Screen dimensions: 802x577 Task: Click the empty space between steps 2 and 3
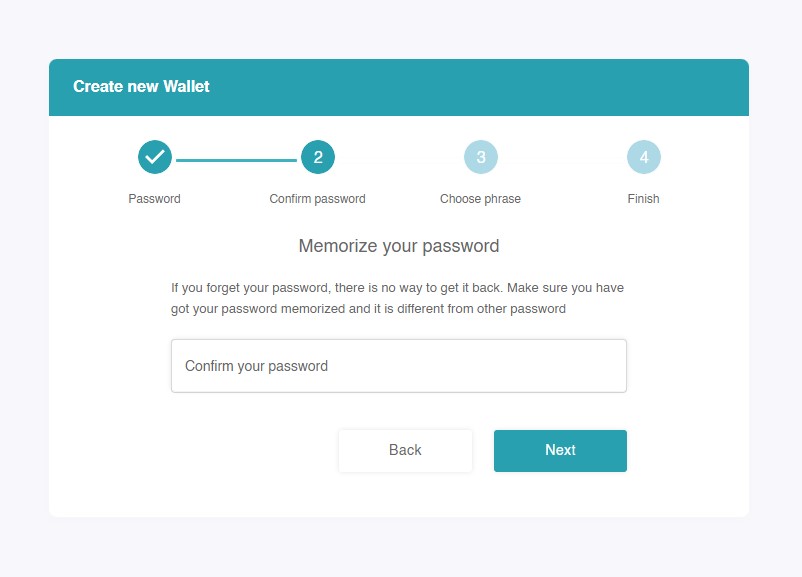(400, 157)
